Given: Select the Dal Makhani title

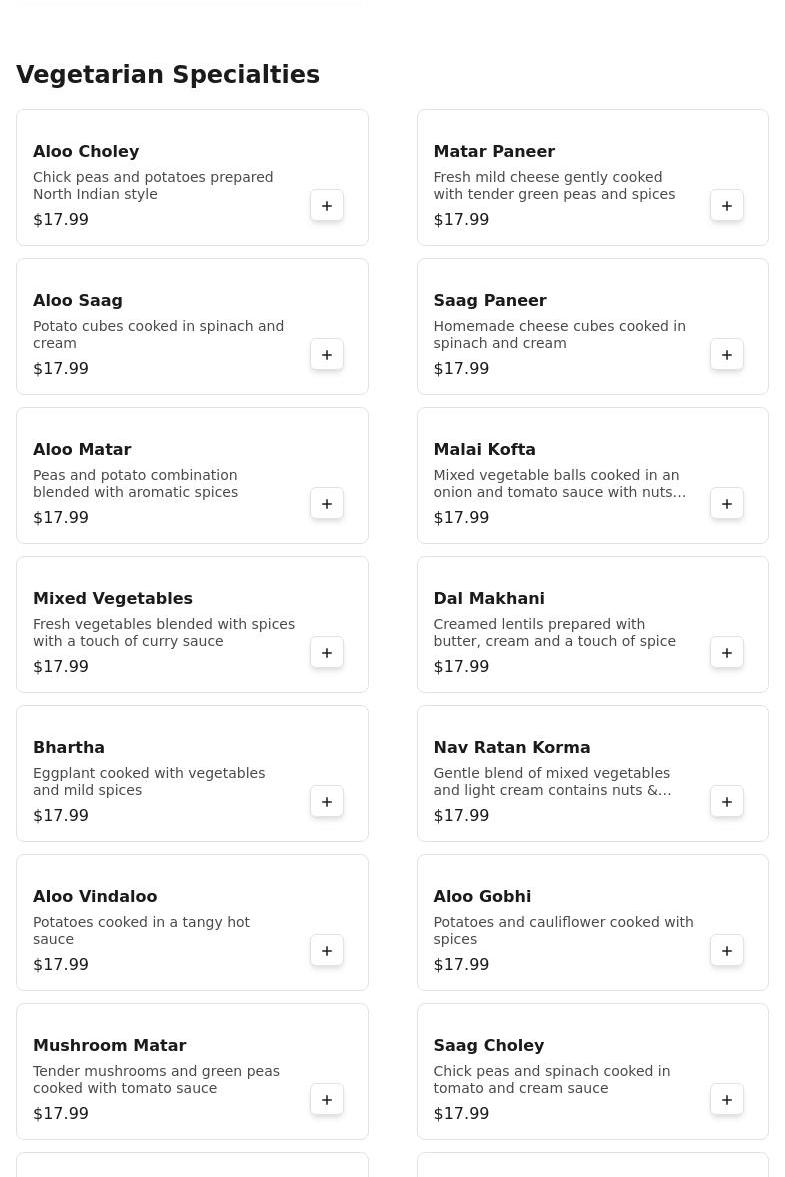Looking at the screenshot, I should coord(489,599).
